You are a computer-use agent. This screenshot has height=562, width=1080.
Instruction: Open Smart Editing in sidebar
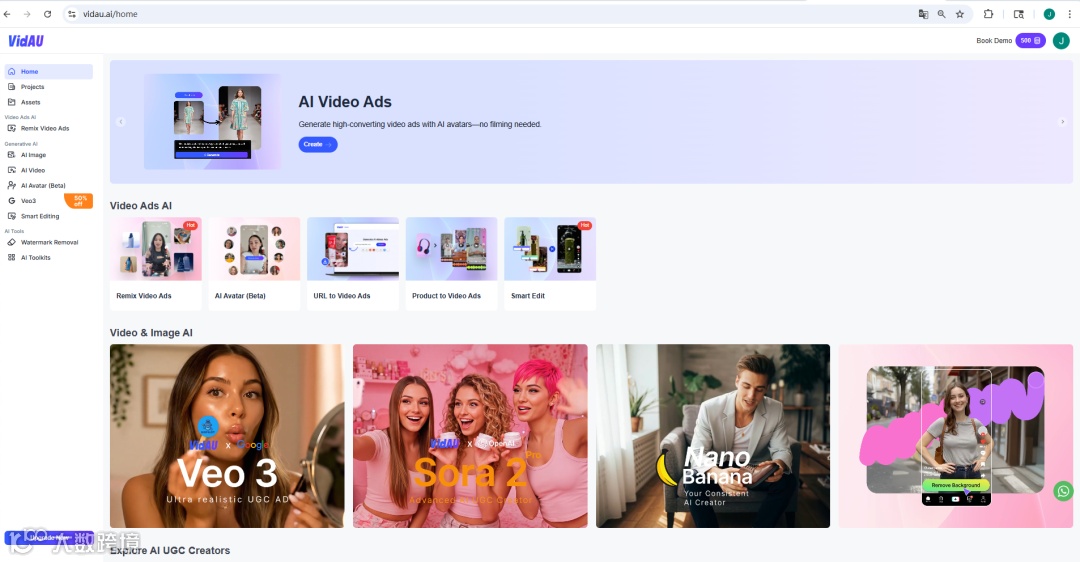pyautogui.click(x=49, y=216)
